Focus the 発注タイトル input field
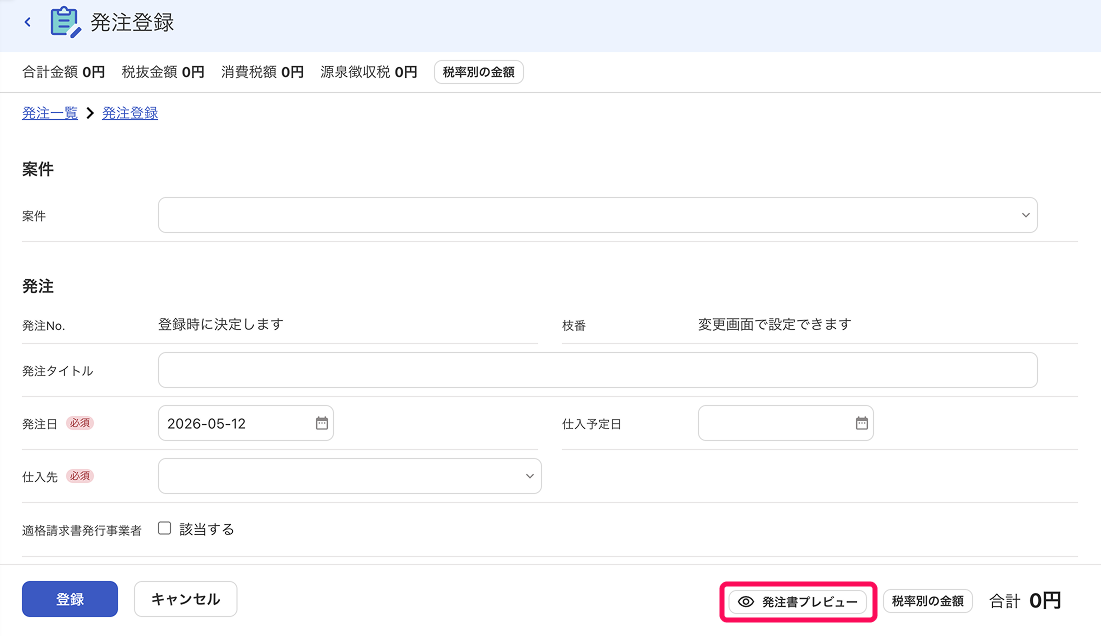Image resolution: width=1101 pixels, height=636 pixels. [598, 370]
